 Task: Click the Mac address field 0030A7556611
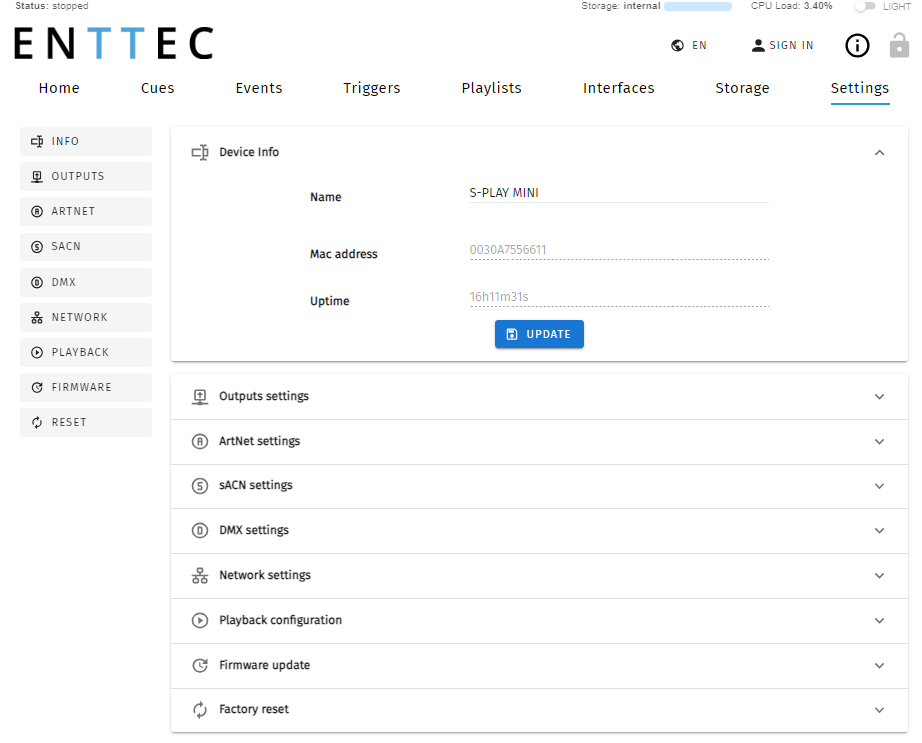coord(619,250)
